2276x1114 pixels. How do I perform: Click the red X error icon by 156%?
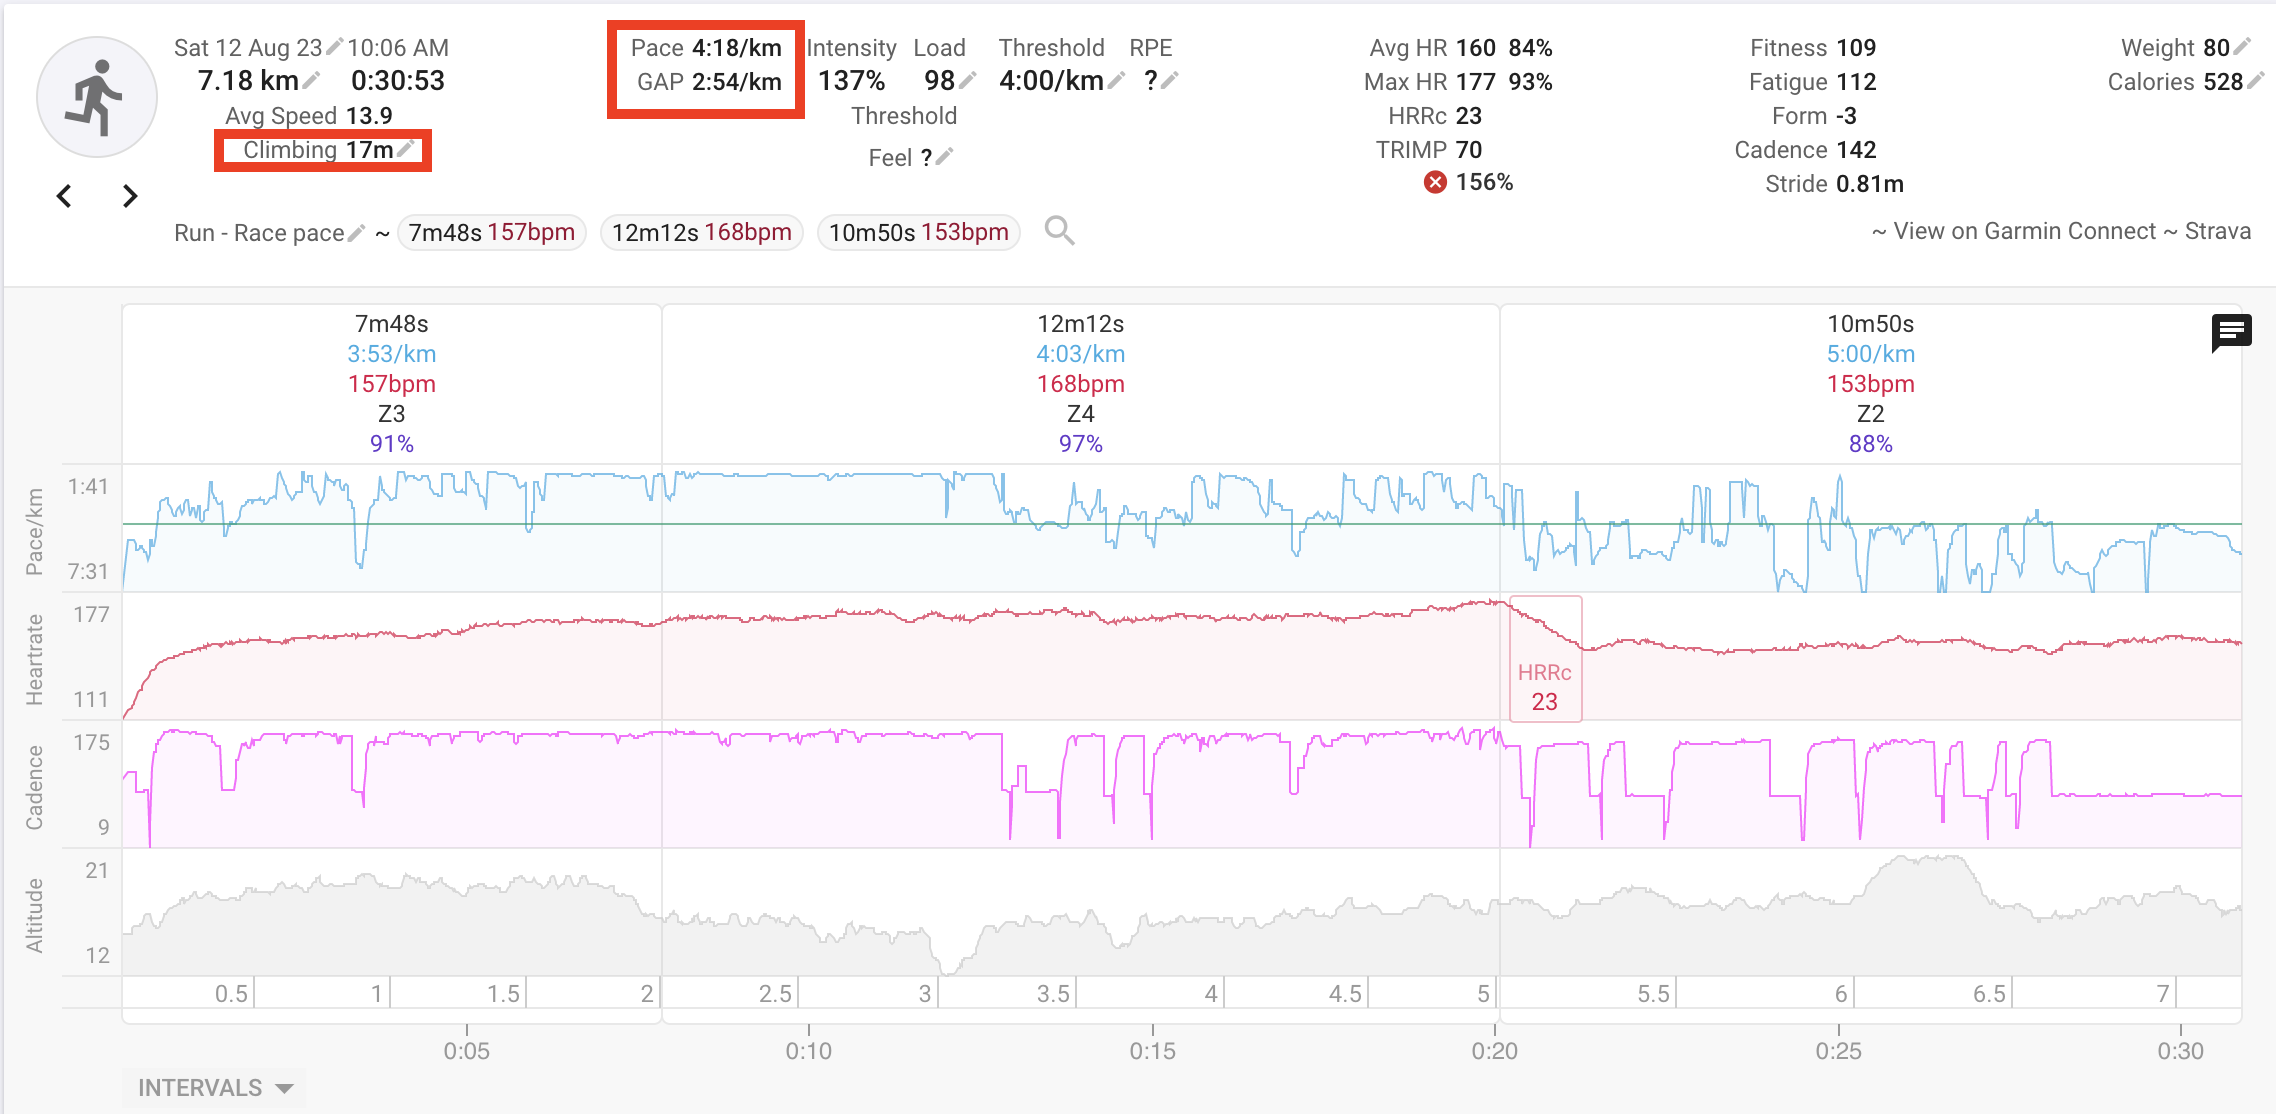point(1435,182)
